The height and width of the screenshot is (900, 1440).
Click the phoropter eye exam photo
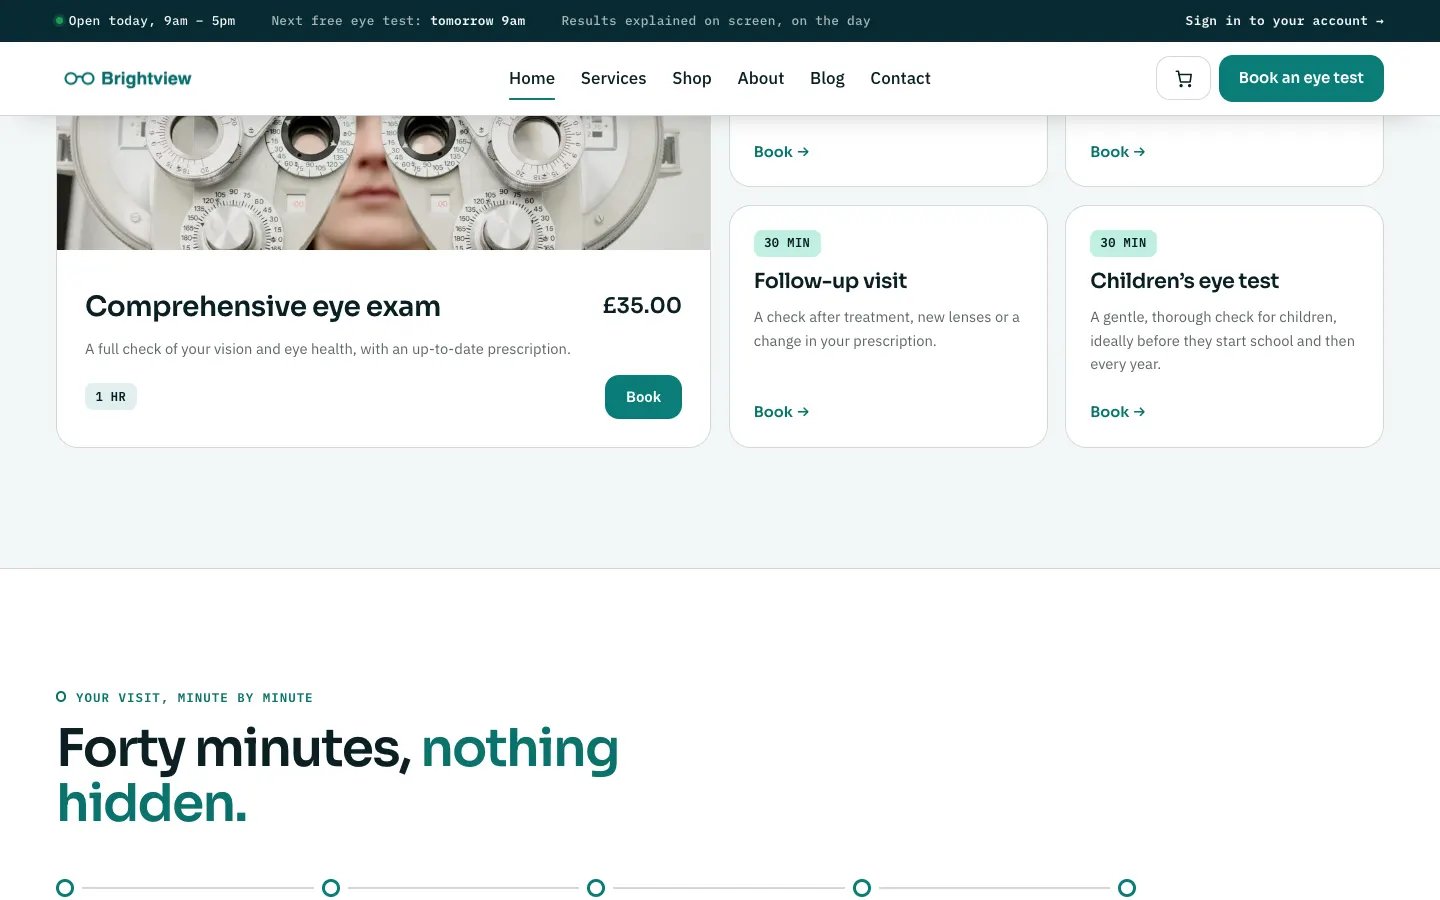(384, 182)
